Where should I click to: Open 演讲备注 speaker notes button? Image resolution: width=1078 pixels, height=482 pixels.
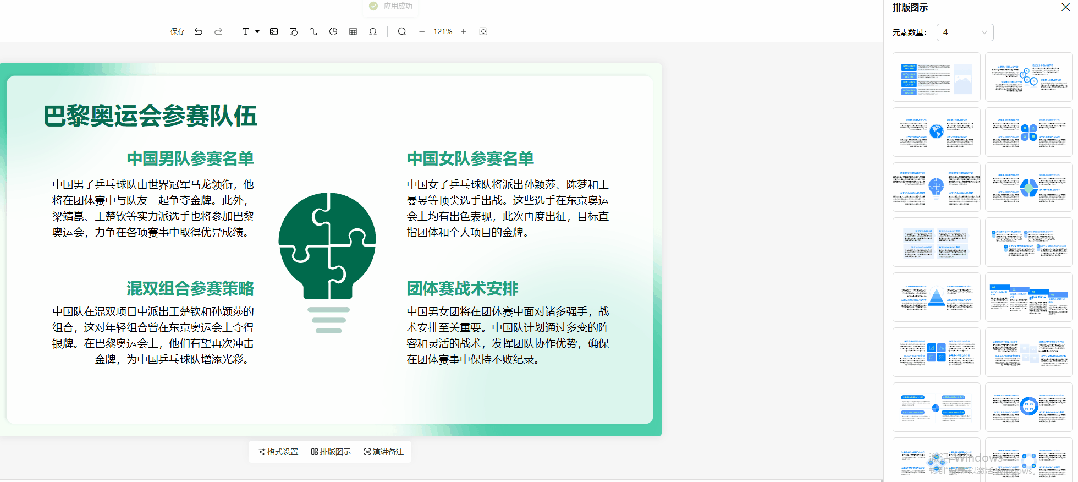tap(384, 452)
